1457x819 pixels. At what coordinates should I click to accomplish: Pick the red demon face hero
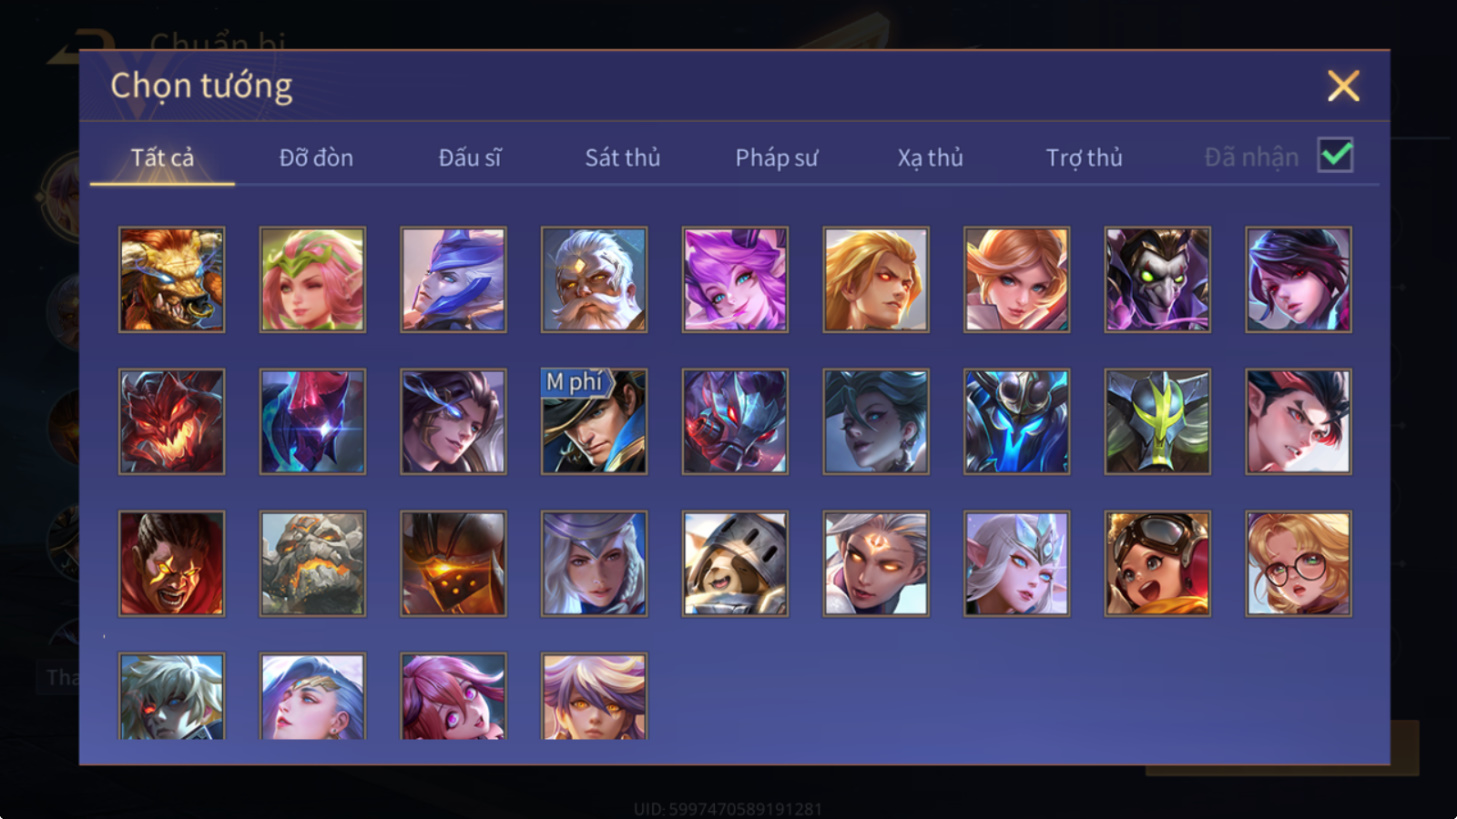pos(172,421)
